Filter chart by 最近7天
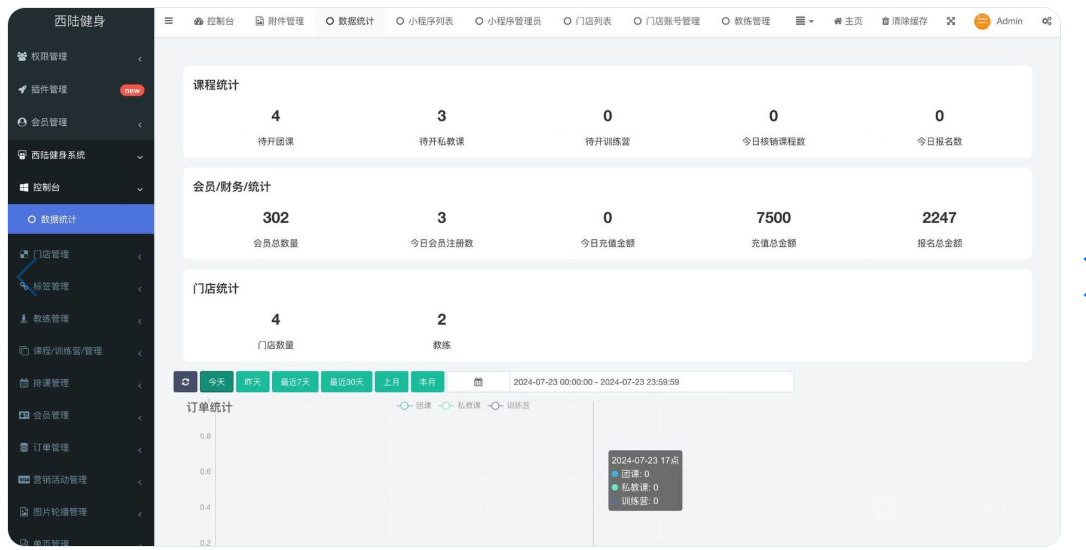1086x550 pixels. pyautogui.click(x=295, y=382)
